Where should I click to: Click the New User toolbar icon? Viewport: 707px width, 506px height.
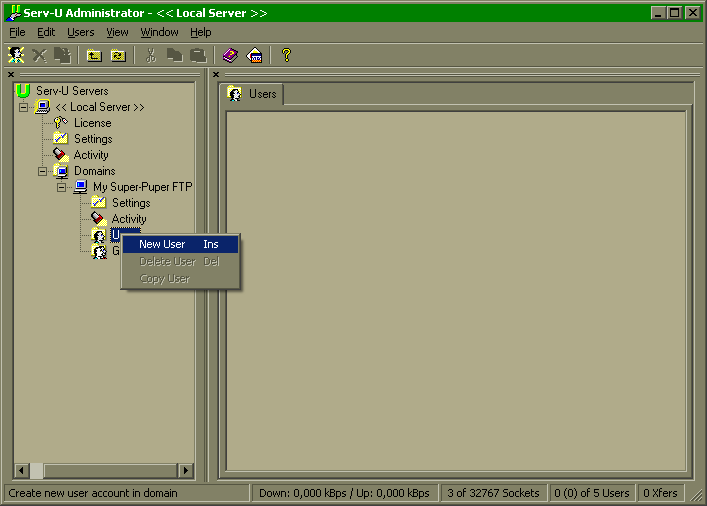16,55
